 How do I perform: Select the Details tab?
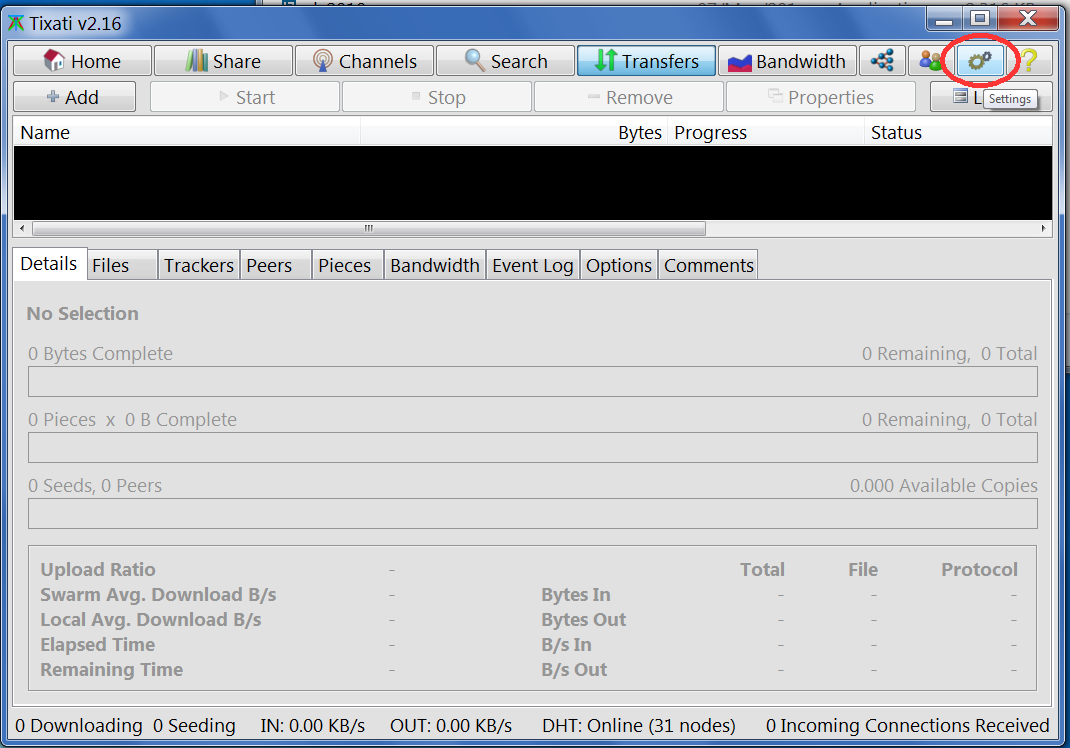(x=49, y=263)
